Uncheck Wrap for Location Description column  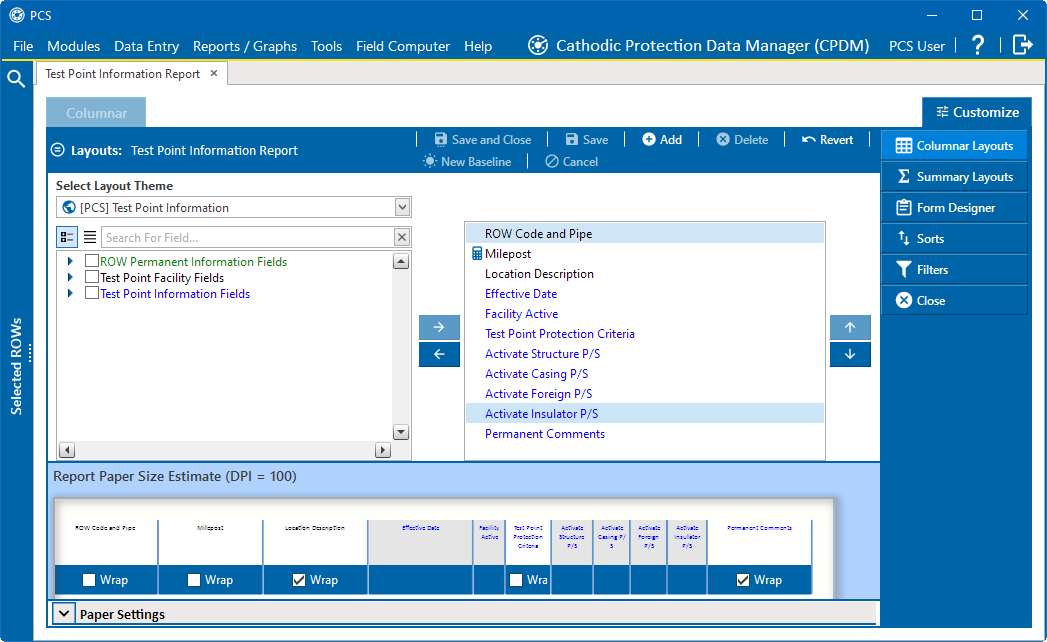point(298,580)
